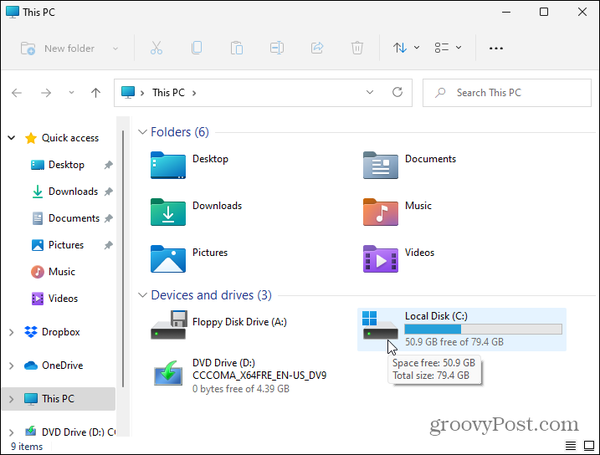
Task: Select OneDrive in the sidebar
Action: click(x=62, y=365)
